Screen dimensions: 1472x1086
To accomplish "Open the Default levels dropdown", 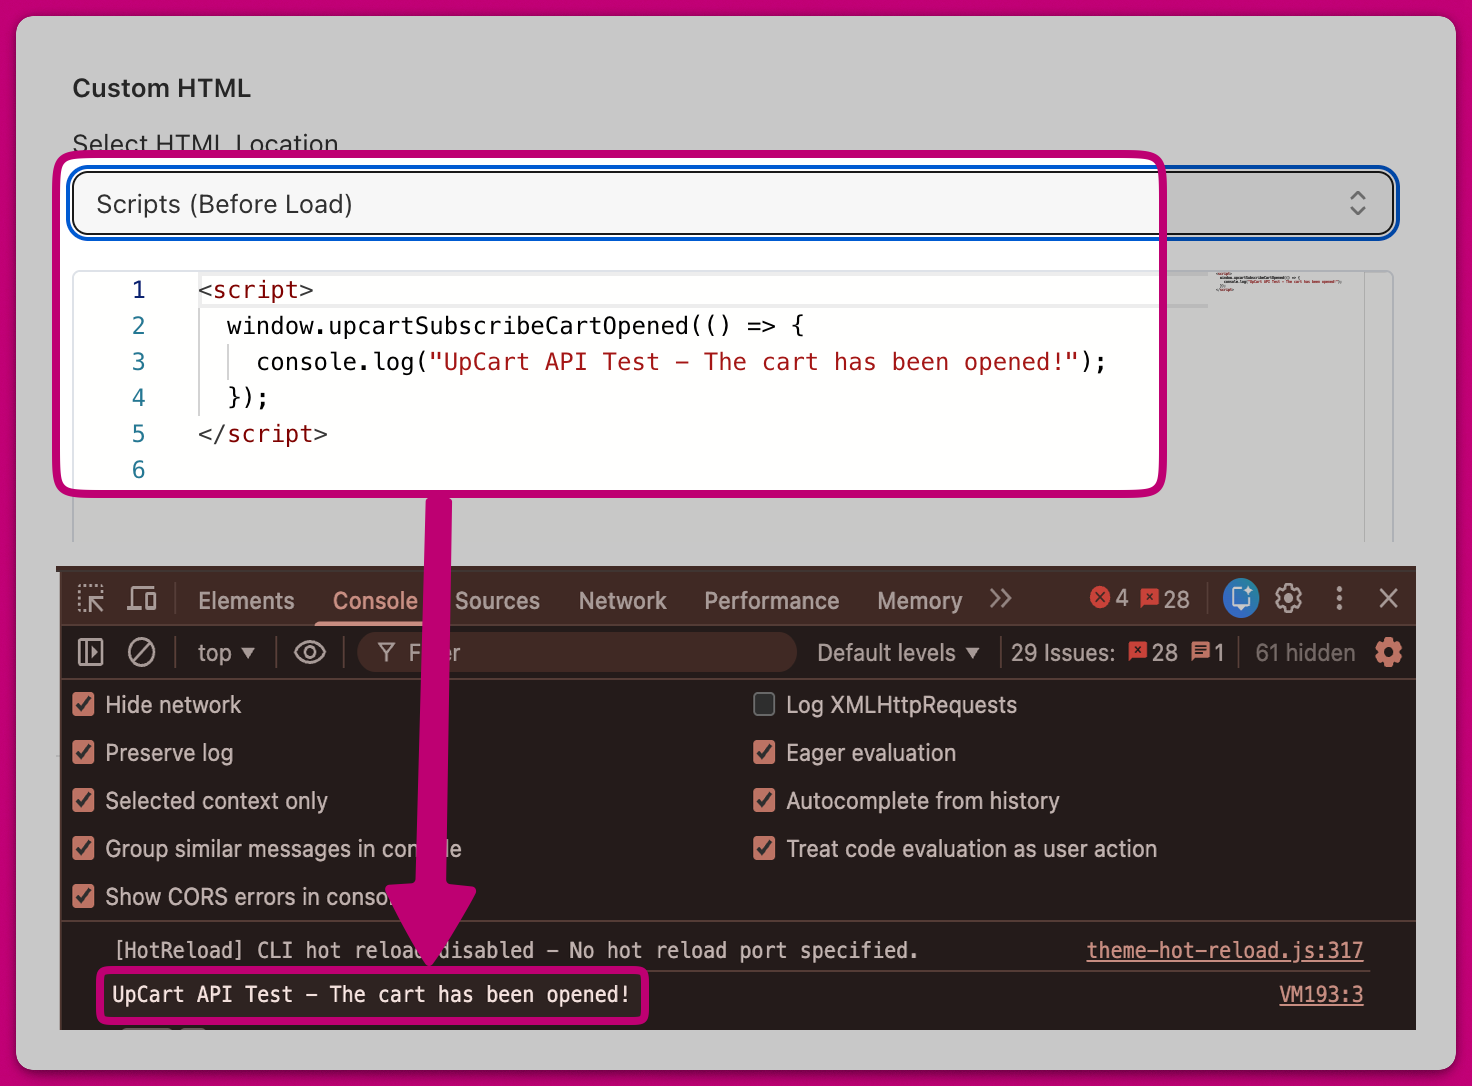I will (x=898, y=653).
